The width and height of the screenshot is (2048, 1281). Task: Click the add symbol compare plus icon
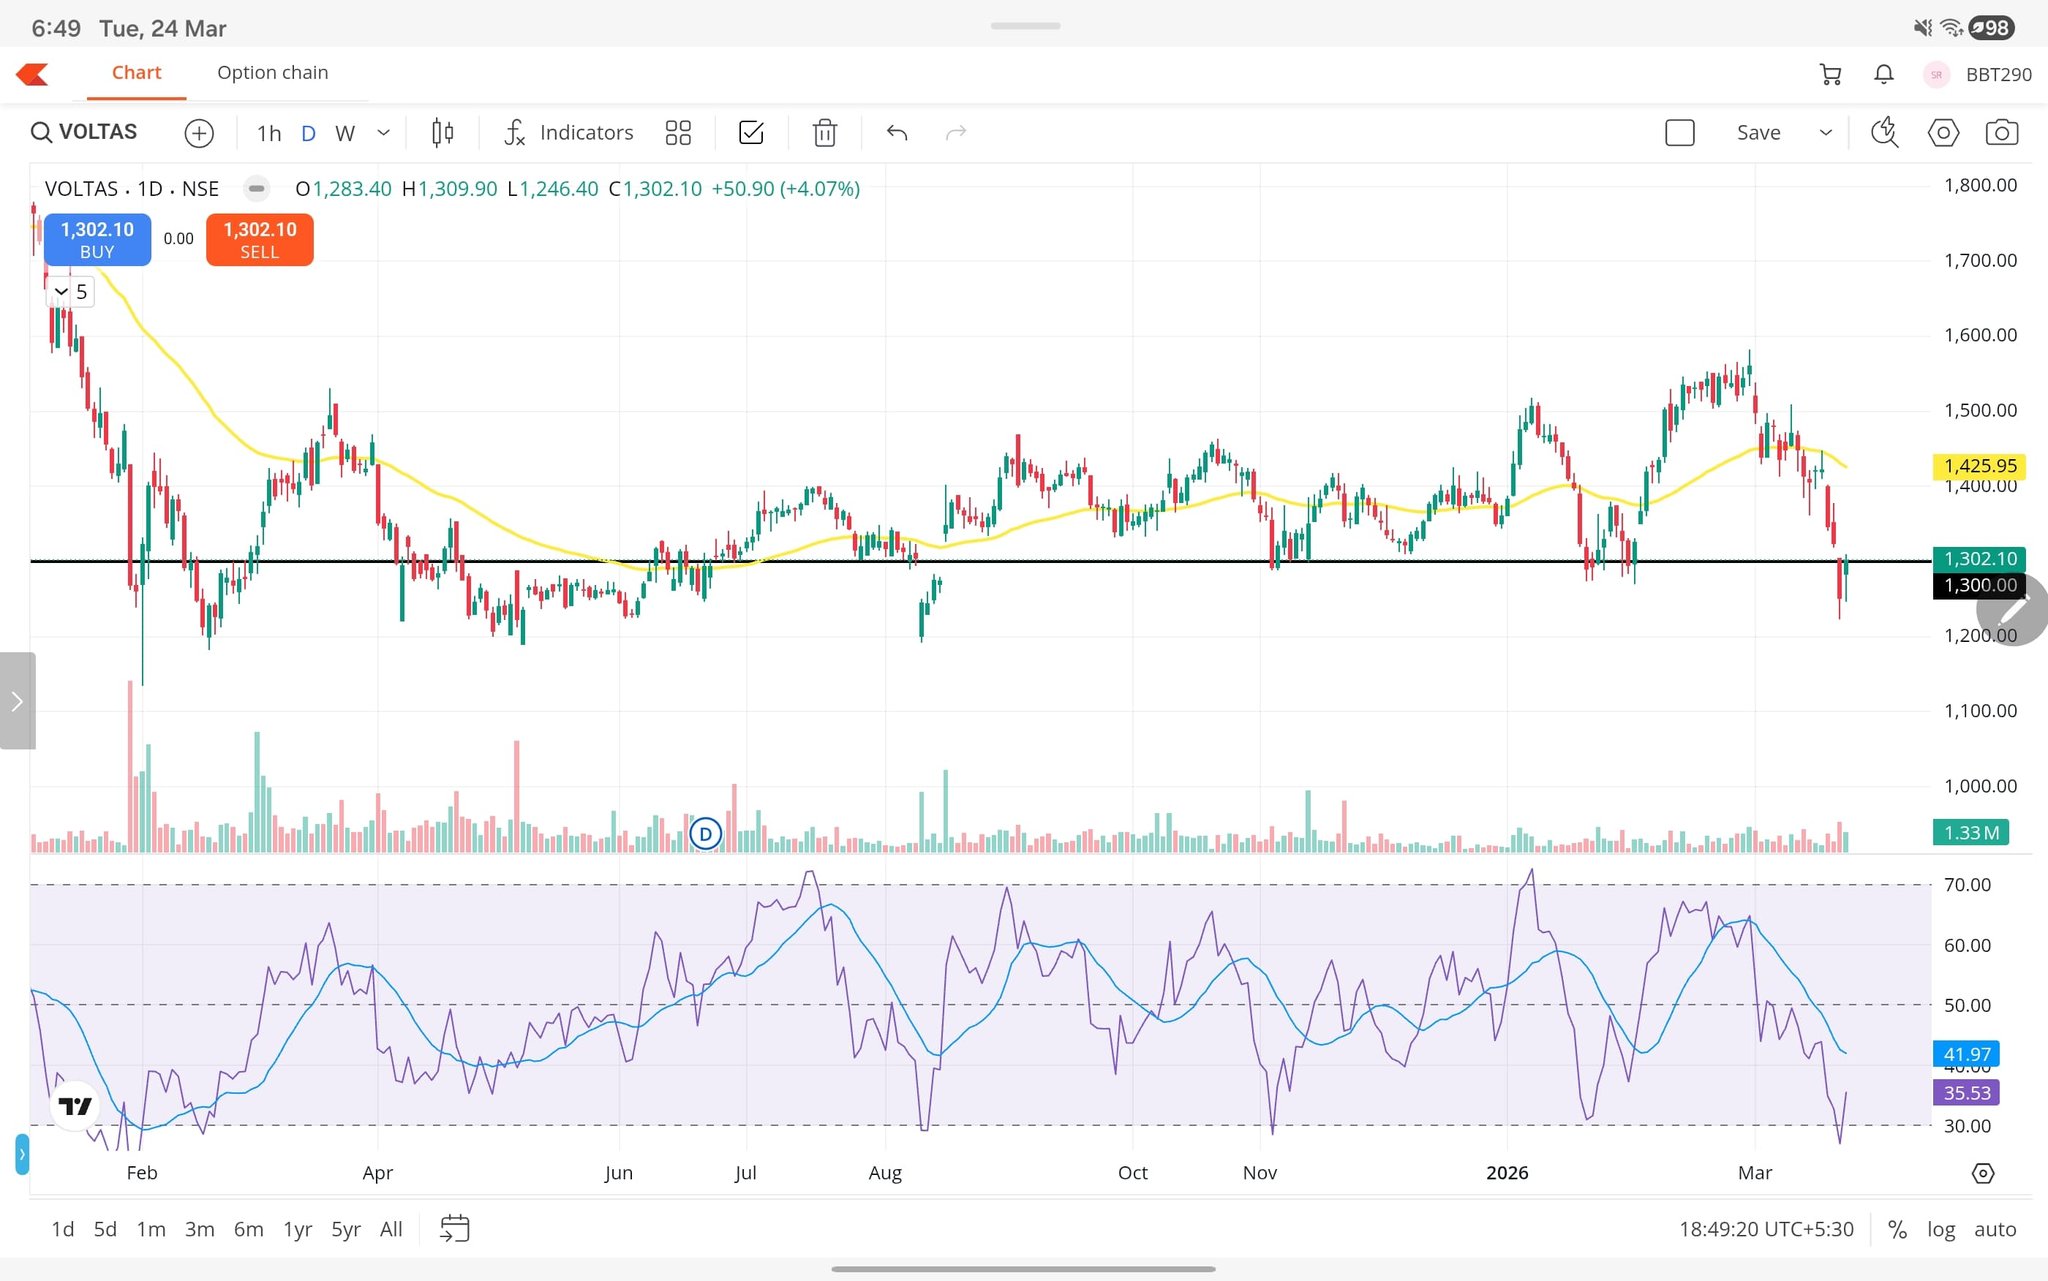(x=199, y=133)
